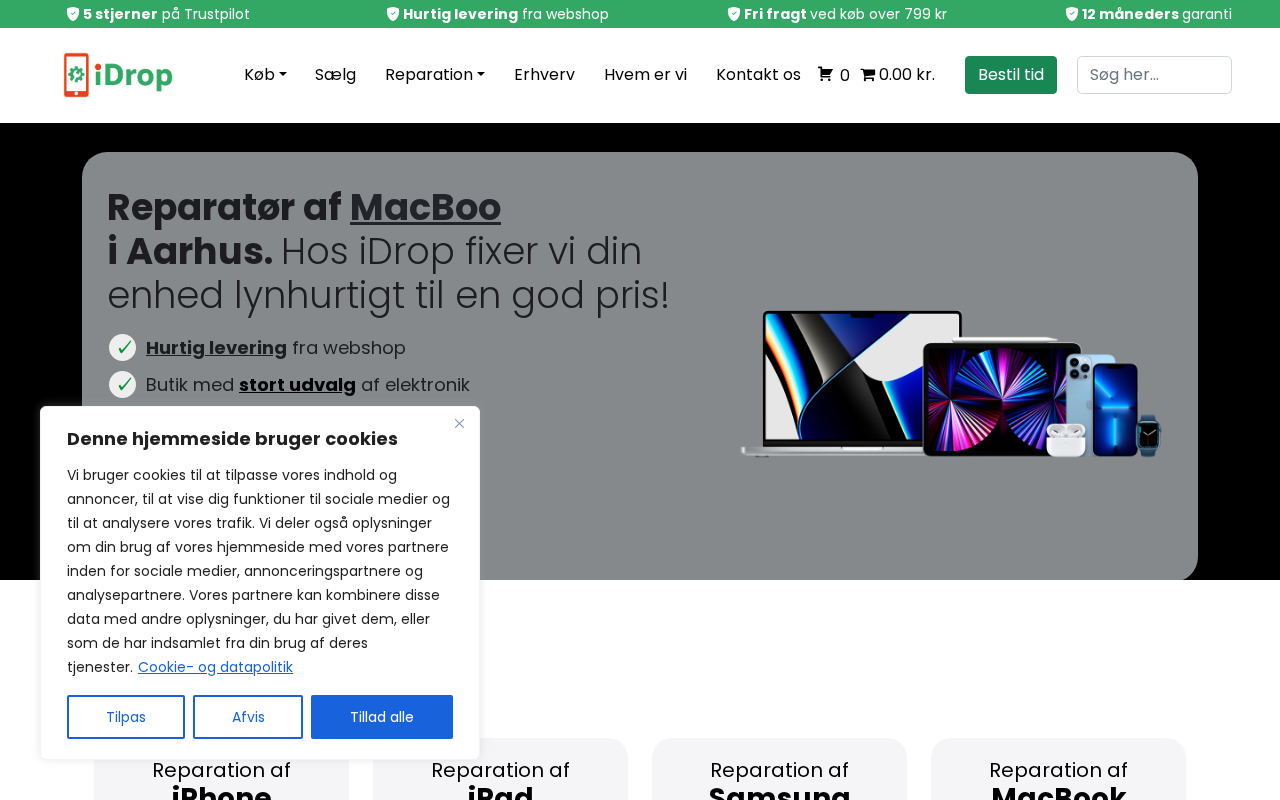Image resolution: width=1280 pixels, height=800 pixels.
Task: Focus the Søg her search field
Action: pos(1154,75)
